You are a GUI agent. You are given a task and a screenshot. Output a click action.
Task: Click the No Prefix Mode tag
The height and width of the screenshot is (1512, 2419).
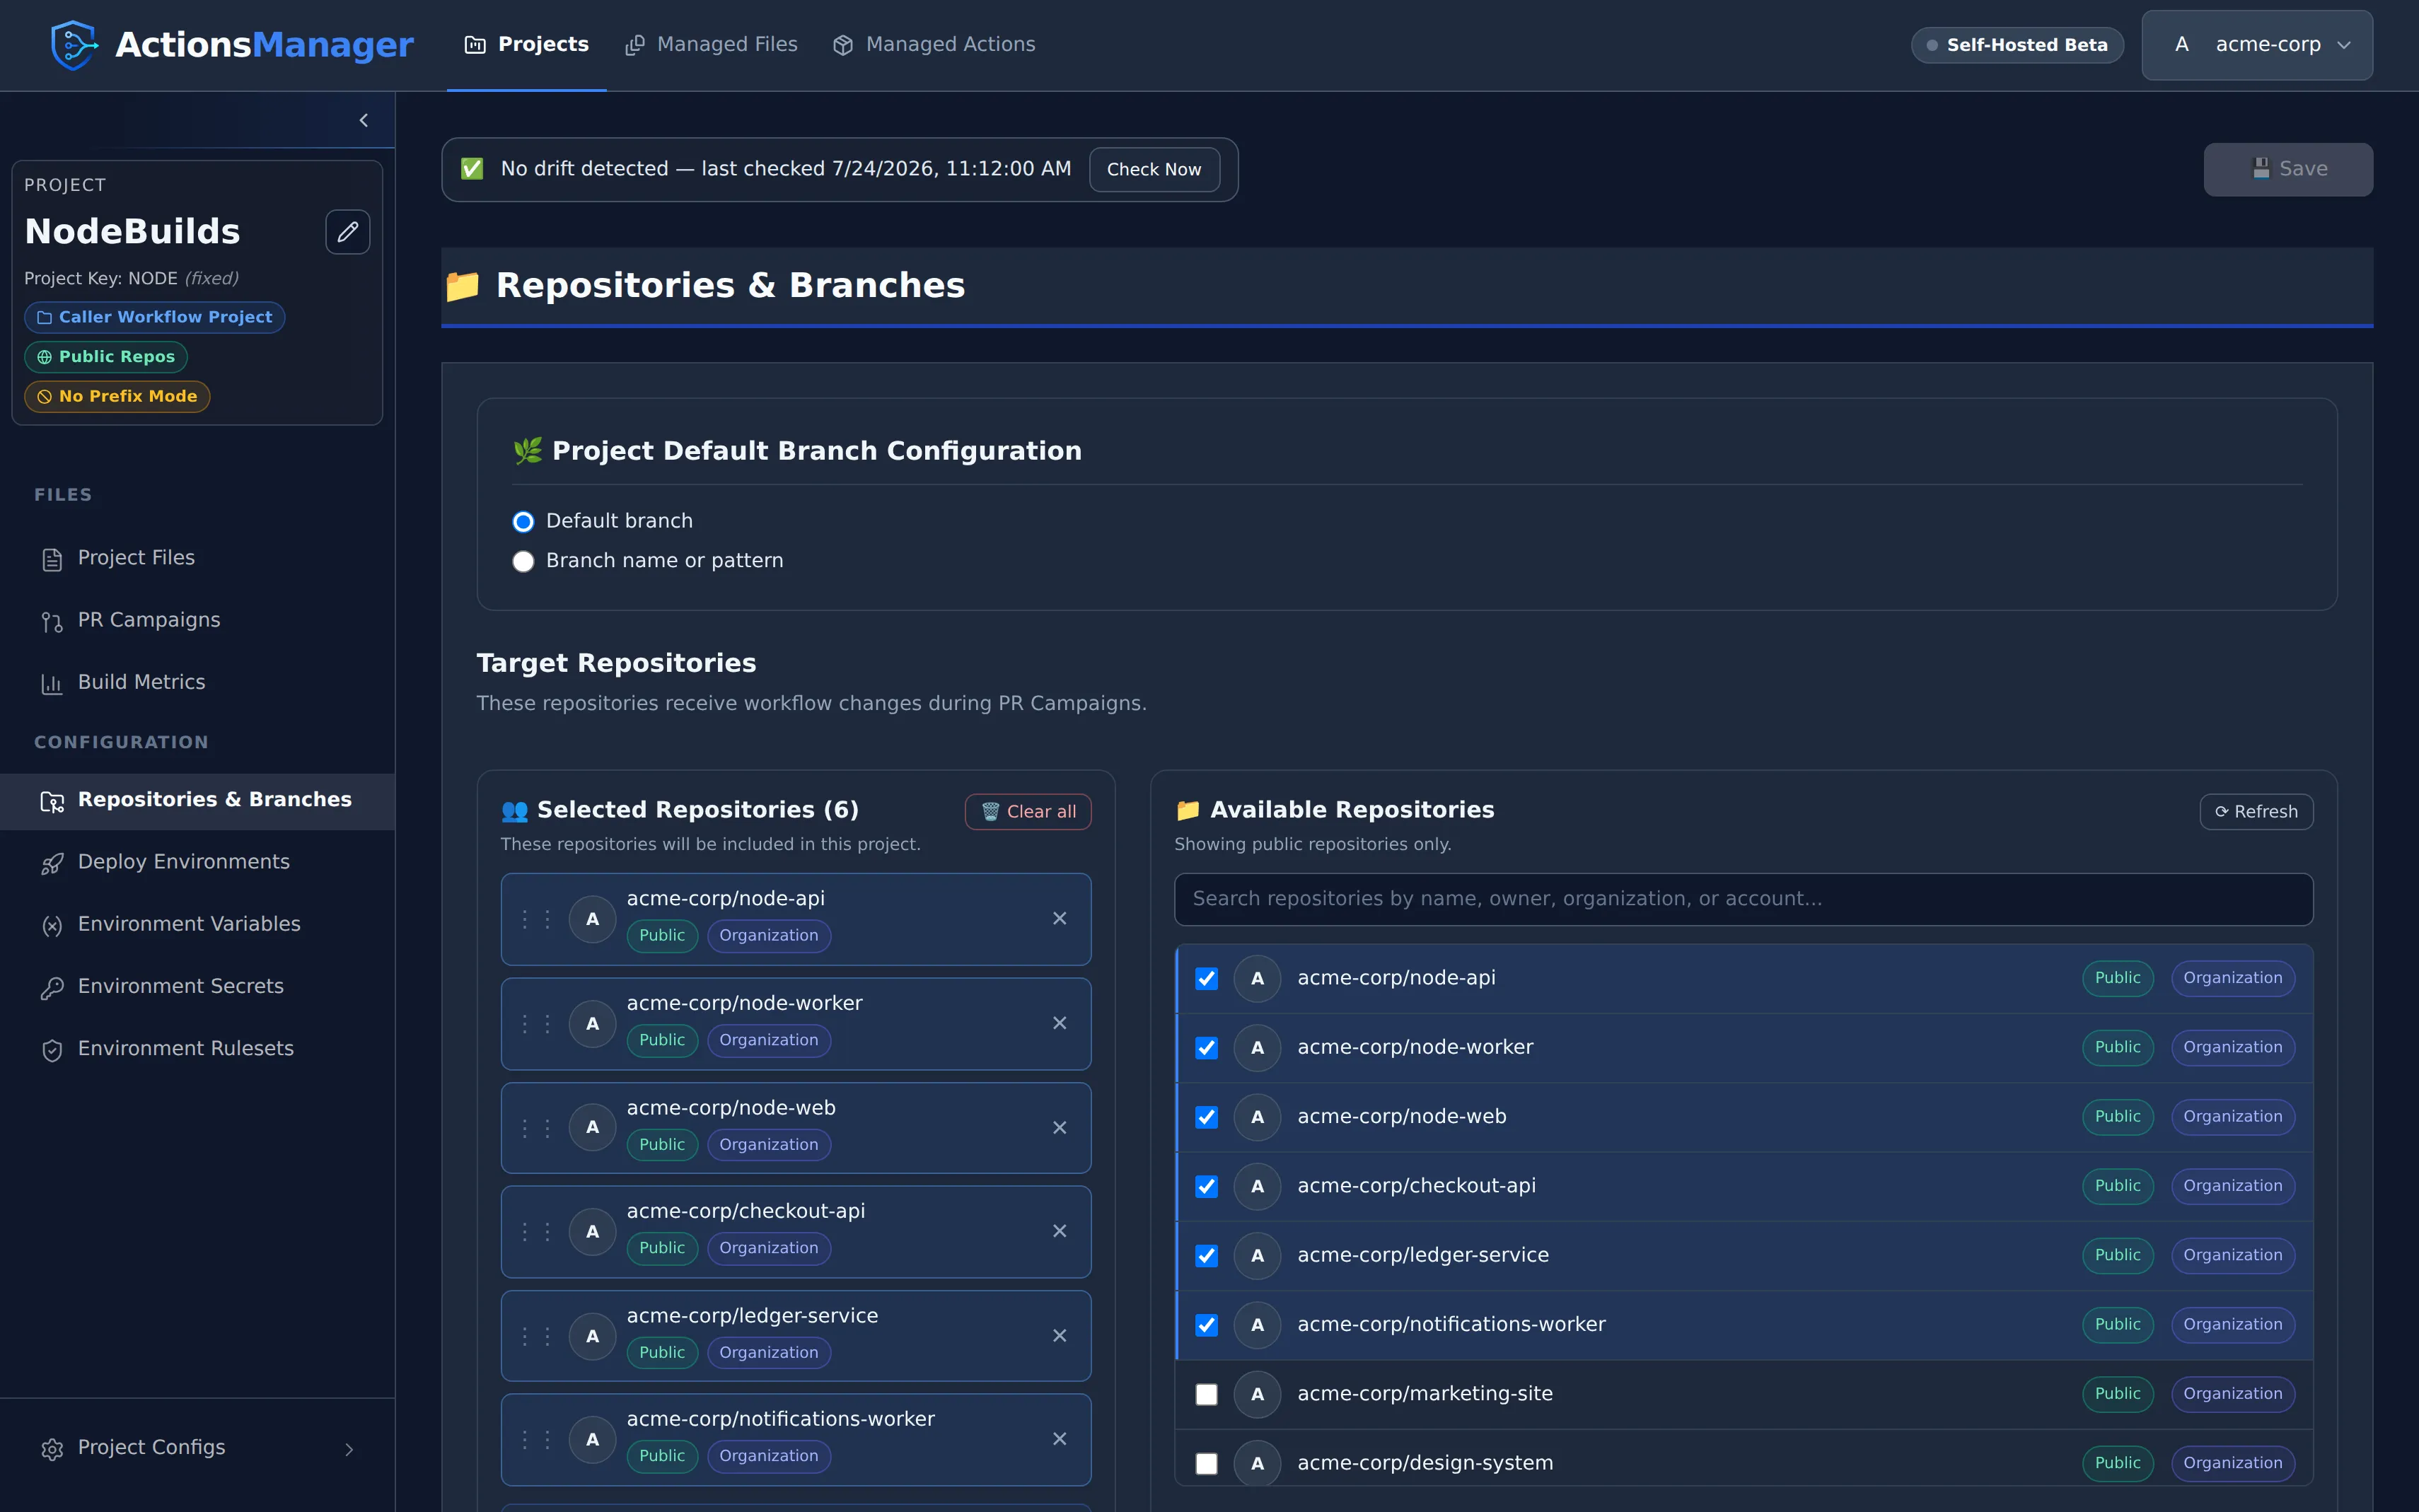coord(117,396)
